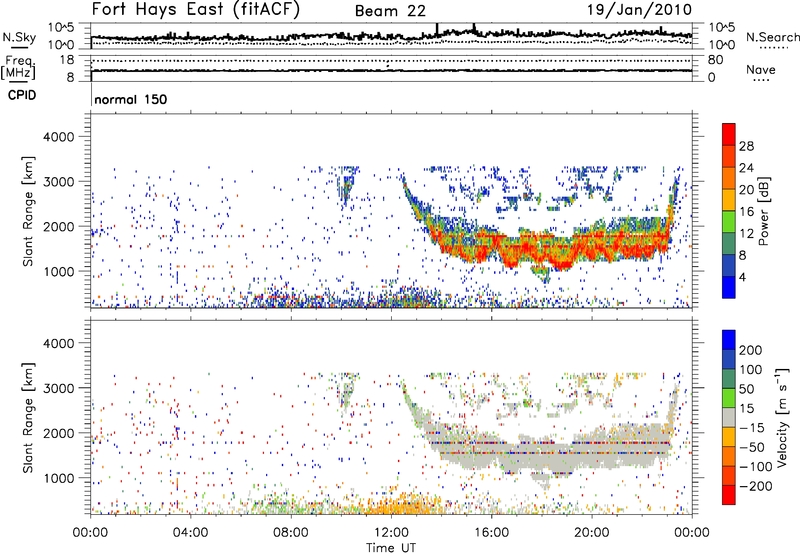The width and height of the screenshot is (800, 554).
Task: Click the '1000' tick of the velocity panel
Action: click(x=58, y=478)
